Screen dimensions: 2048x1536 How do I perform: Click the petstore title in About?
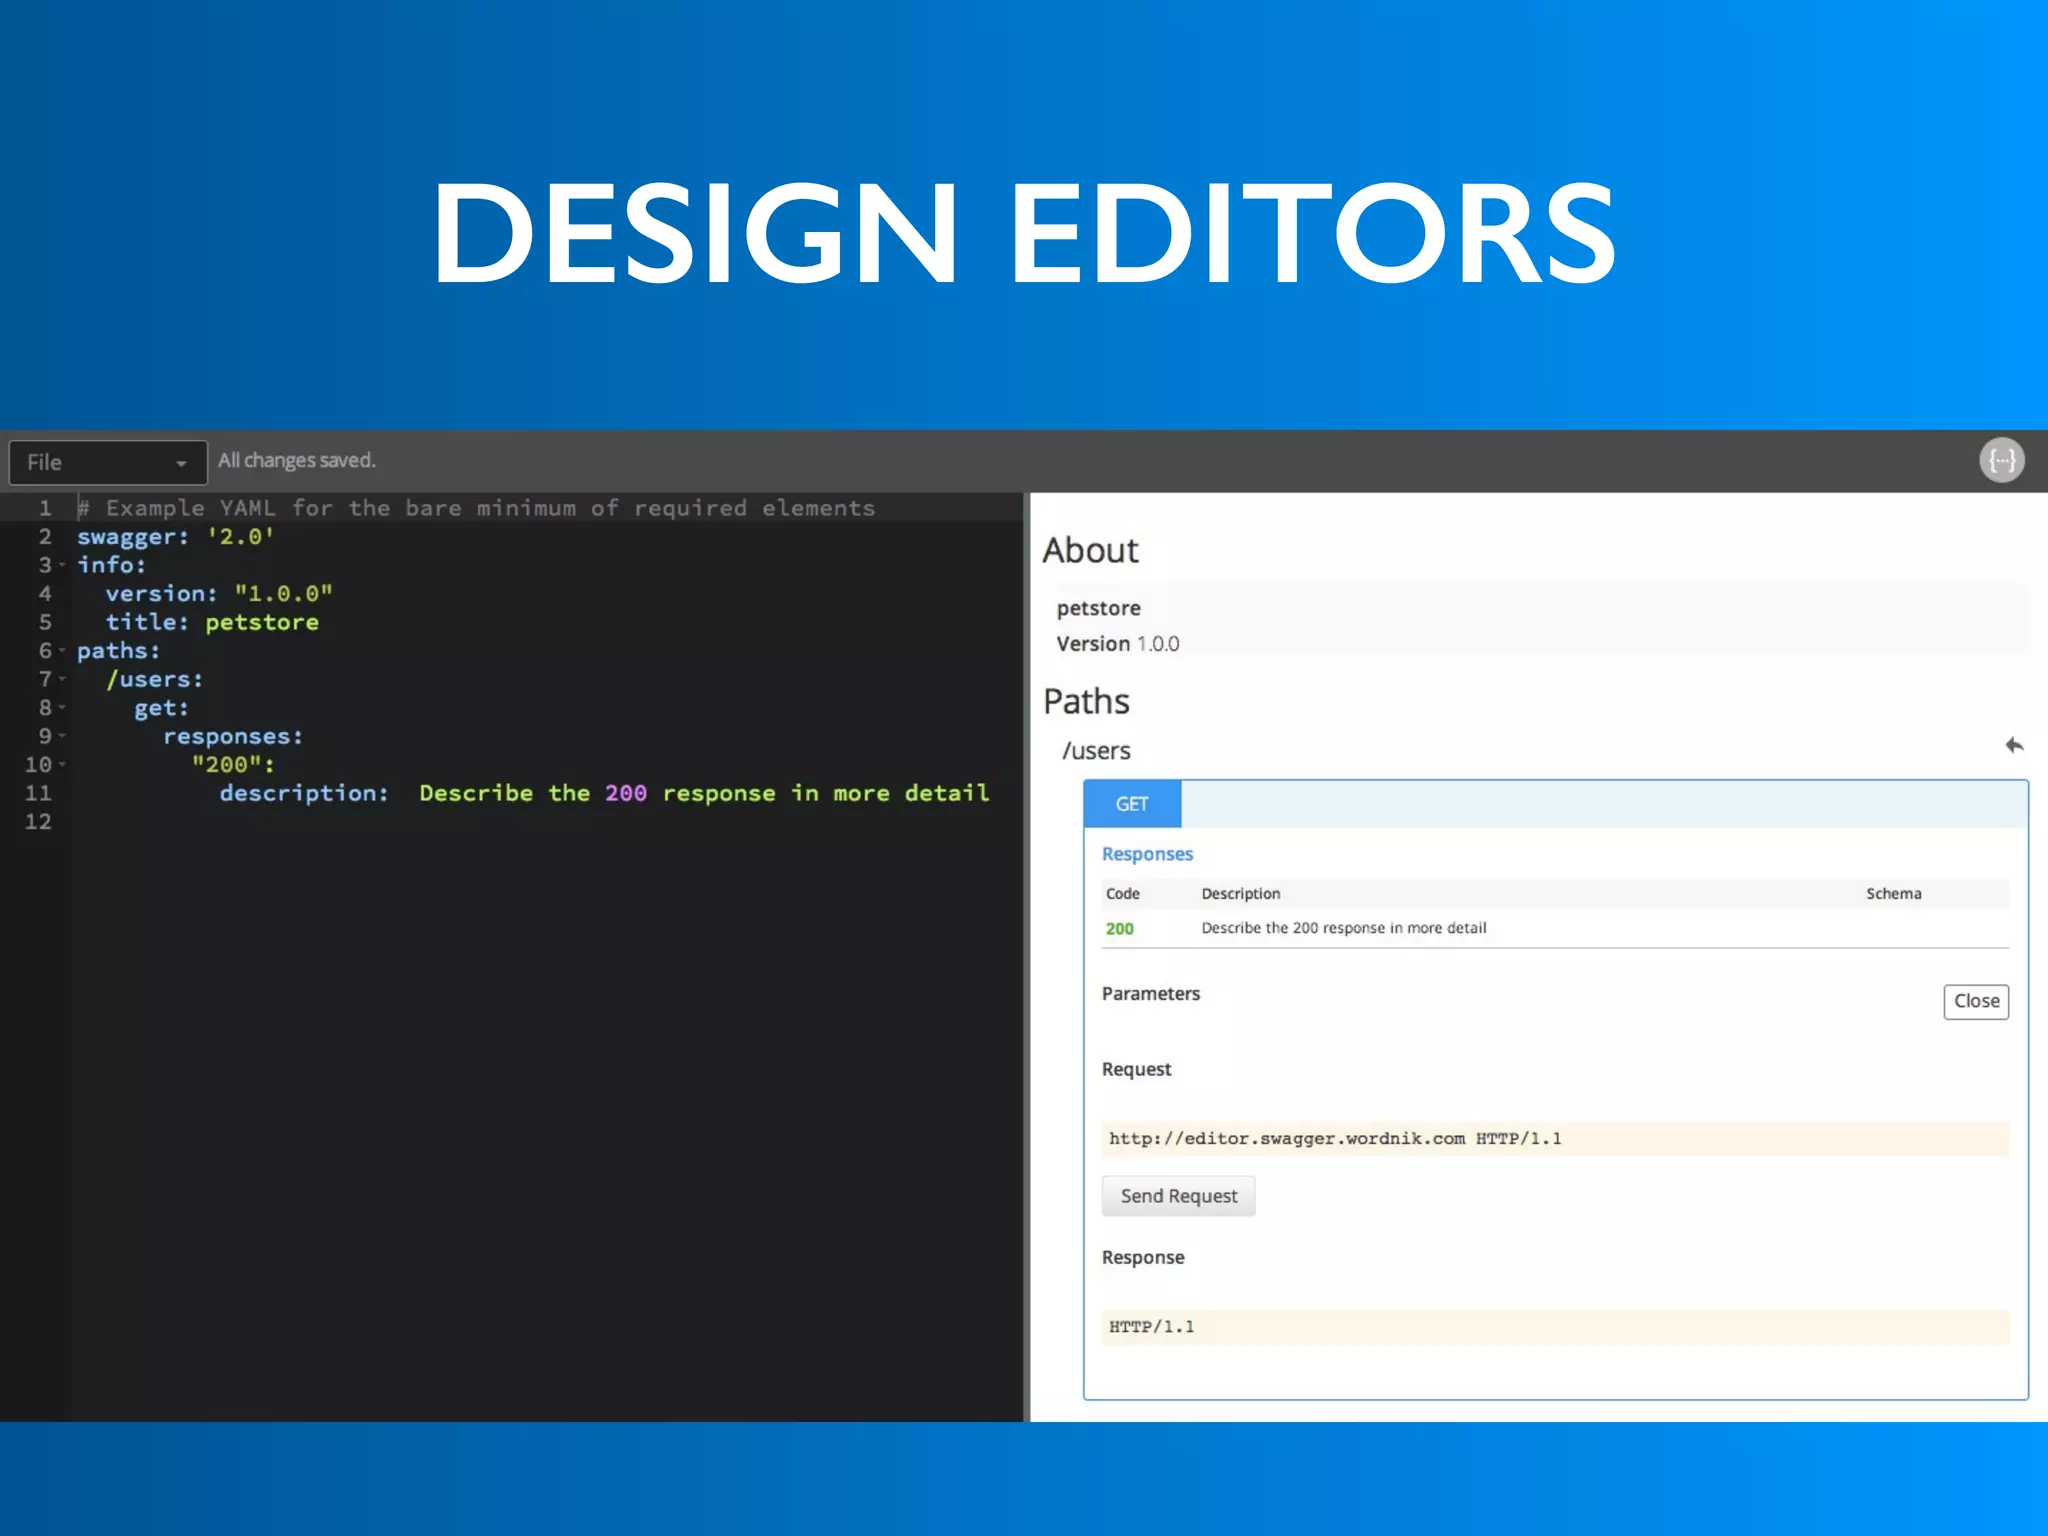click(x=1098, y=608)
